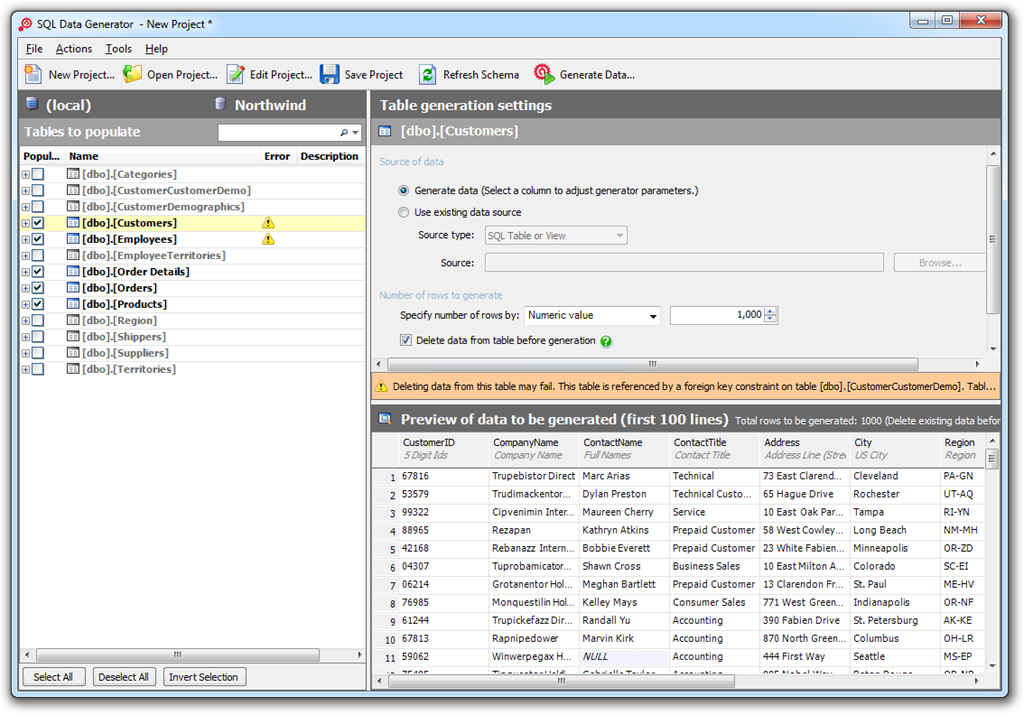Check the box for the [dbo].[Categories] table

(38, 174)
